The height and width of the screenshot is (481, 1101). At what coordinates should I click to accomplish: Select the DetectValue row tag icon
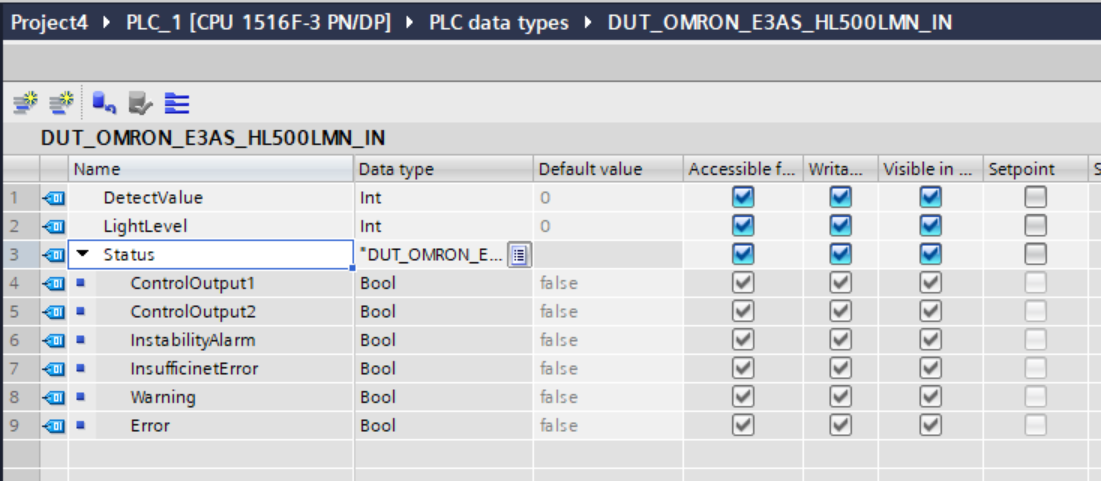[x=54, y=198]
